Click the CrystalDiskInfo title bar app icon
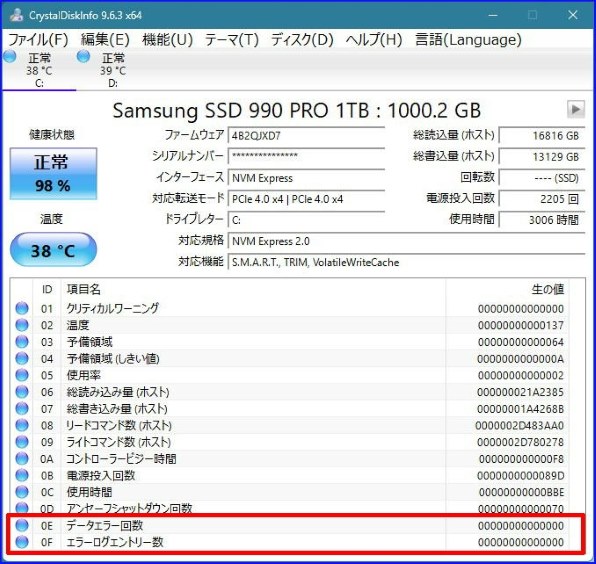This screenshot has height=564, width=596. click(x=16, y=15)
